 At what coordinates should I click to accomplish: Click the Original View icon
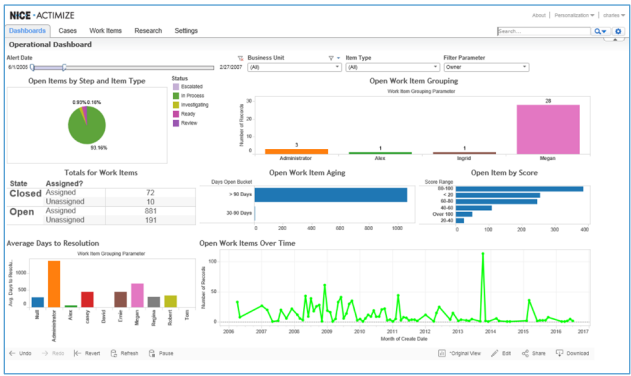441,353
